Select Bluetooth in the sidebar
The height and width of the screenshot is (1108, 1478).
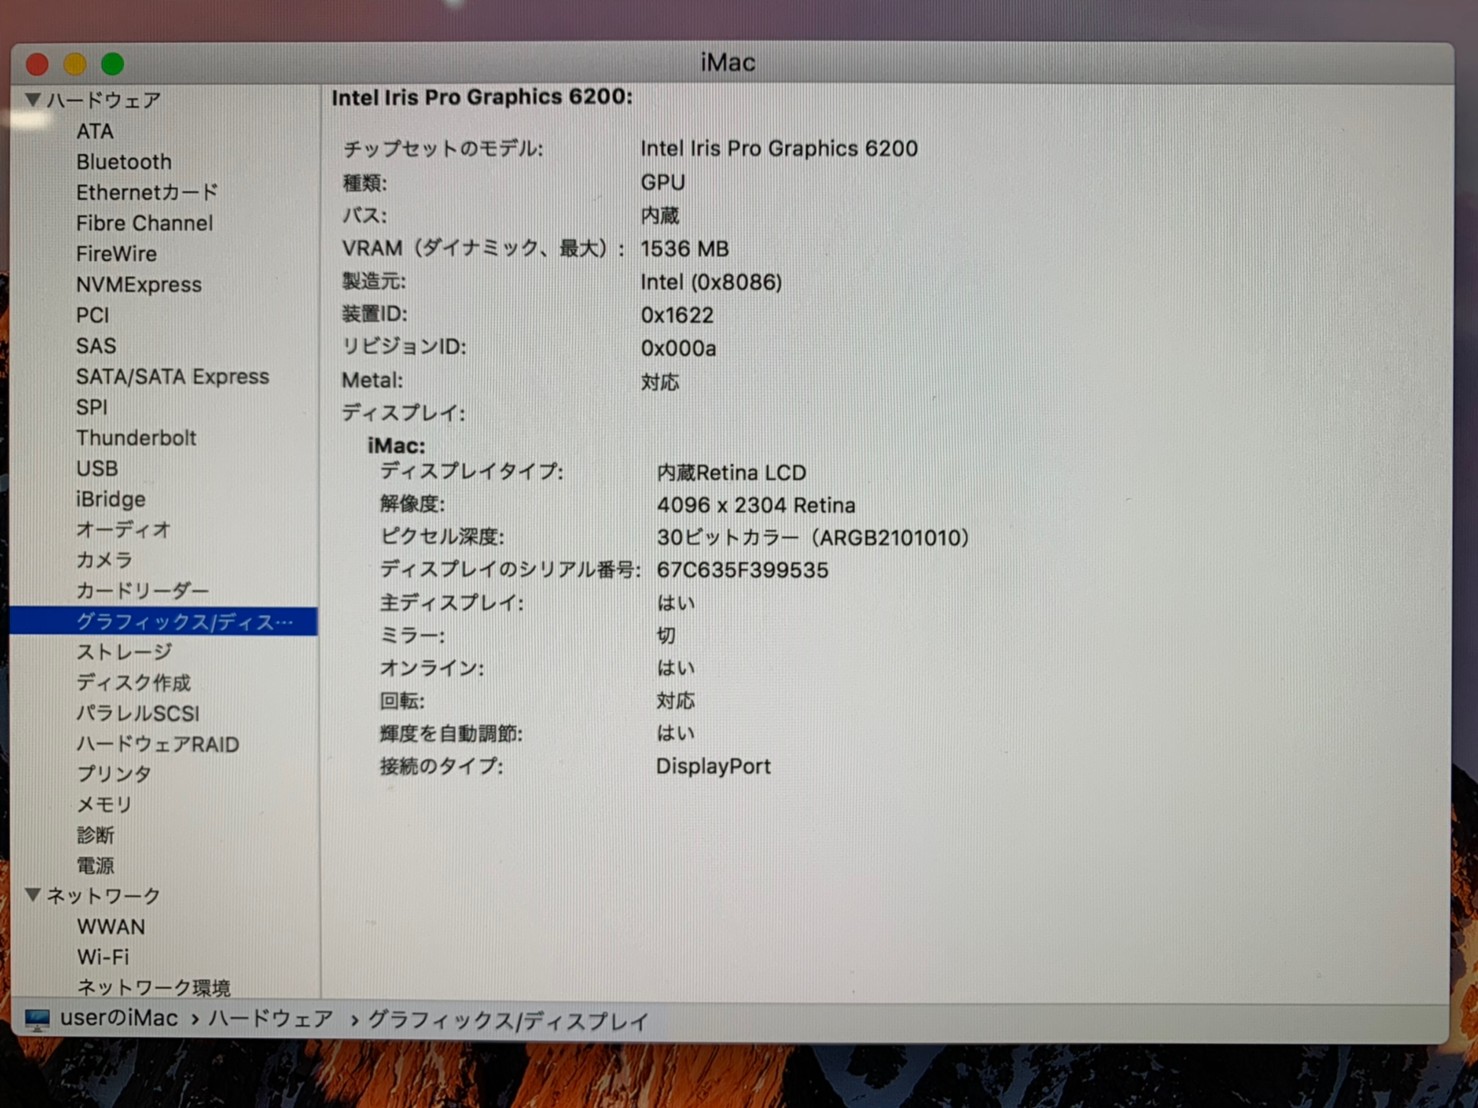click(123, 162)
